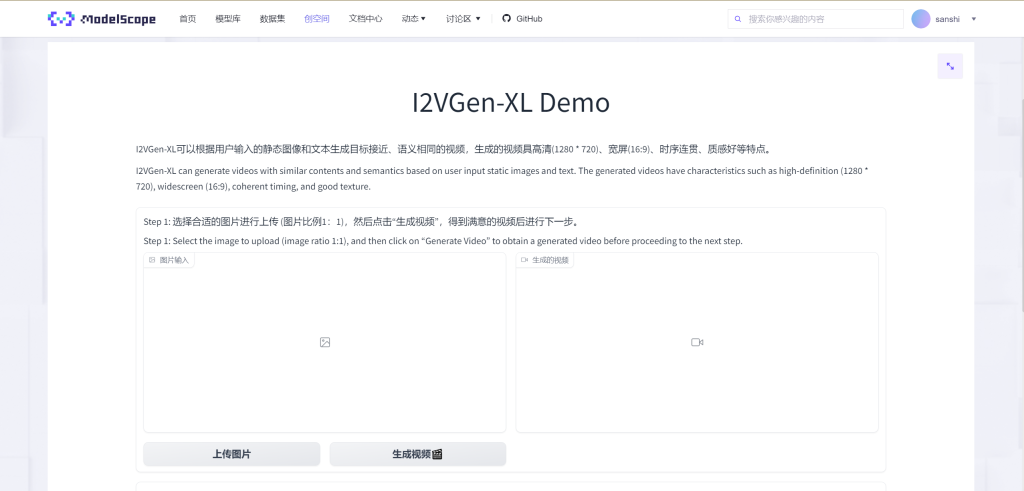Image resolution: width=1024 pixels, height=491 pixels.
Task: Expand the 讨论区 dropdown menu
Action: click(463, 19)
